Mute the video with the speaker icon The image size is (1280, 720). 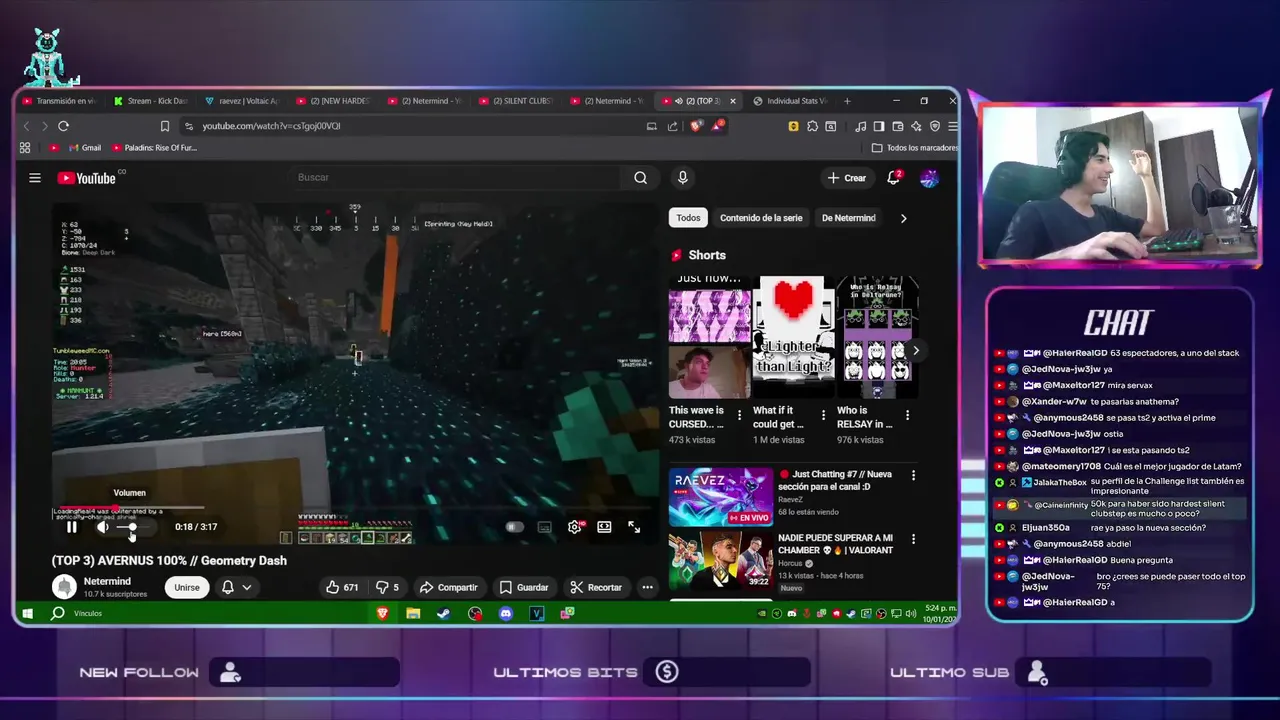point(102,527)
